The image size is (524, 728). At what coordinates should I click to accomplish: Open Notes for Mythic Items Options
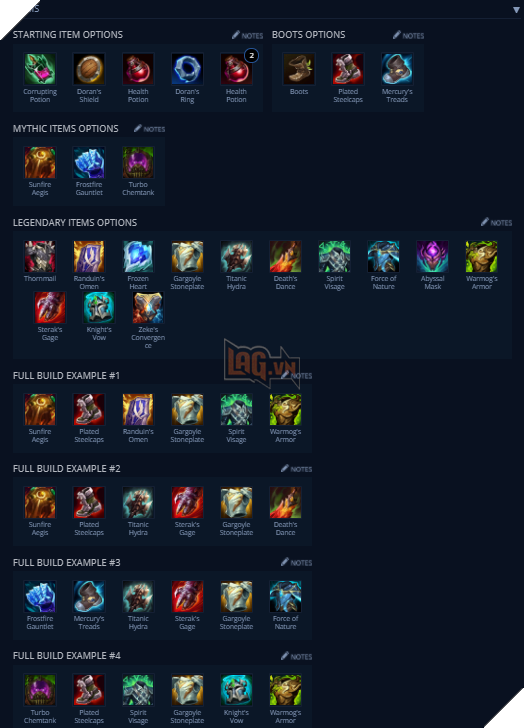point(149,129)
